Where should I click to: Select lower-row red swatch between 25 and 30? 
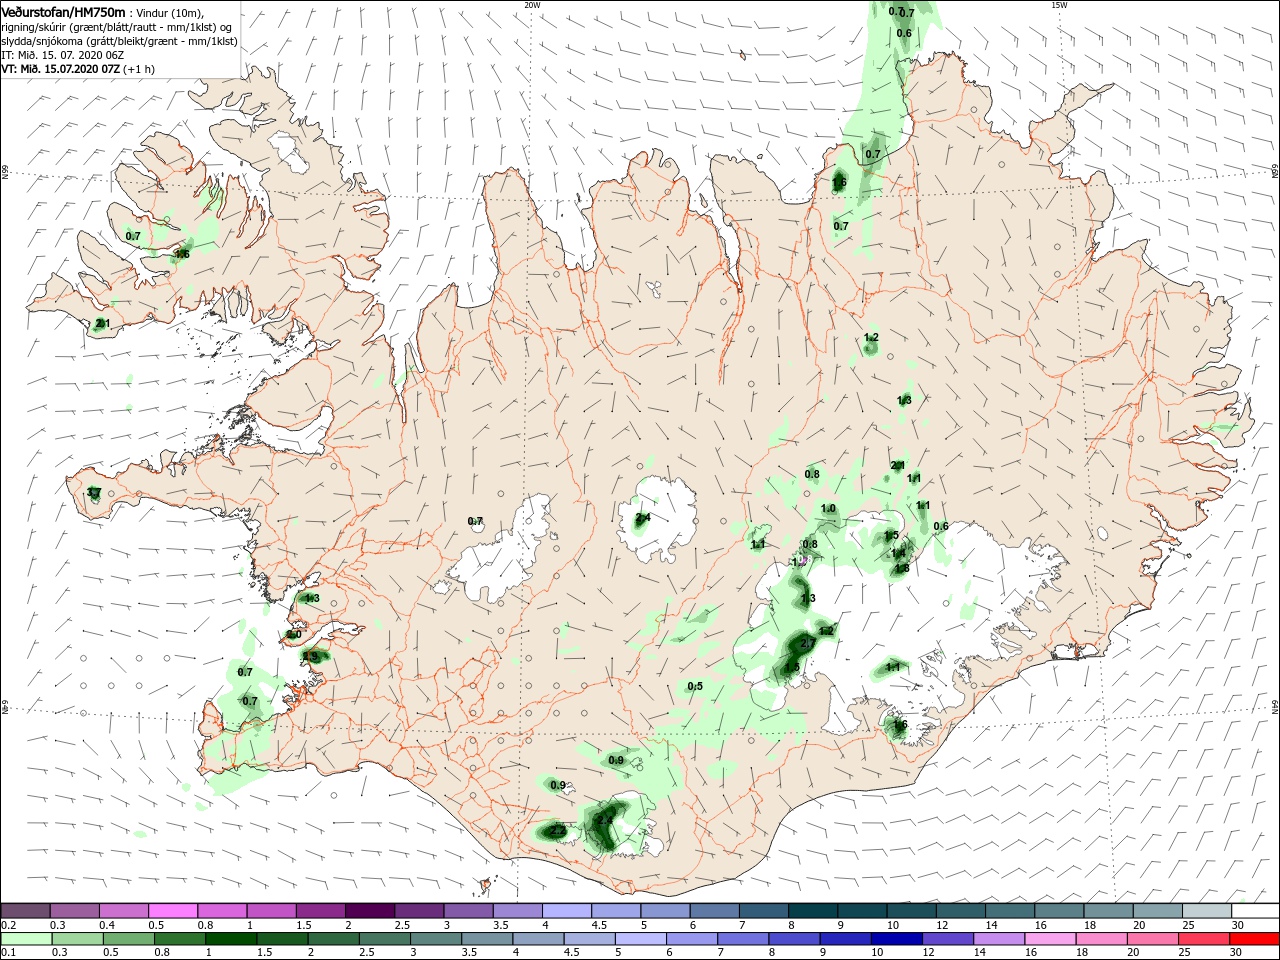[1206, 939]
